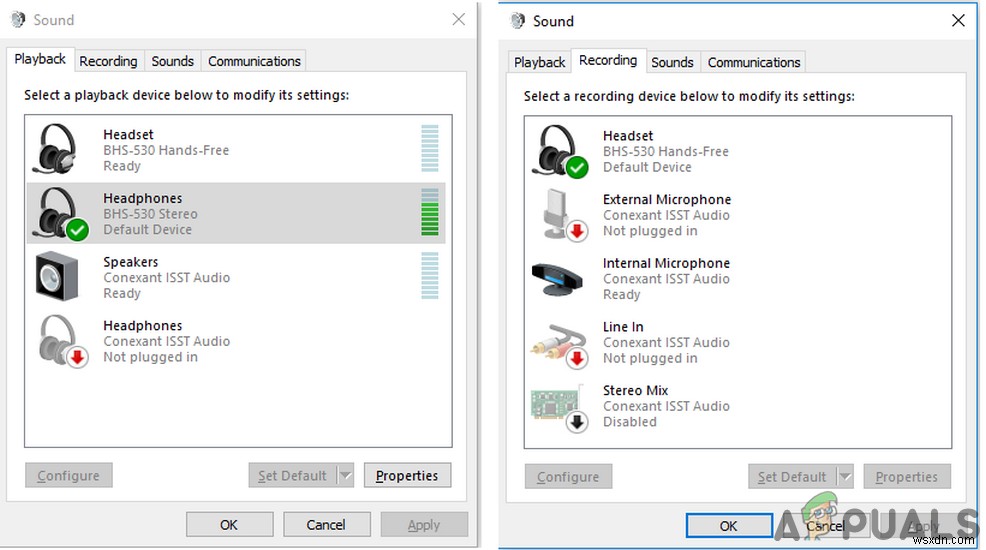Select the Headset icon in Recording window

tap(560, 151)
